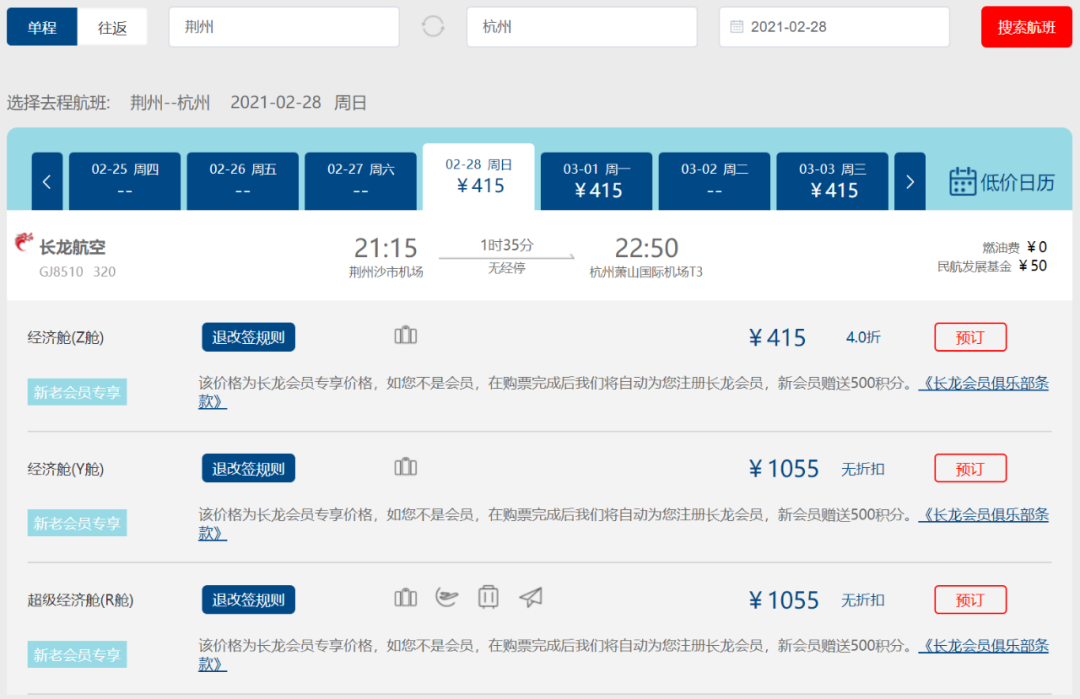Click 无折扣 label in Y舱 row
Viewport: 1080px width, 699px height.
863,469
